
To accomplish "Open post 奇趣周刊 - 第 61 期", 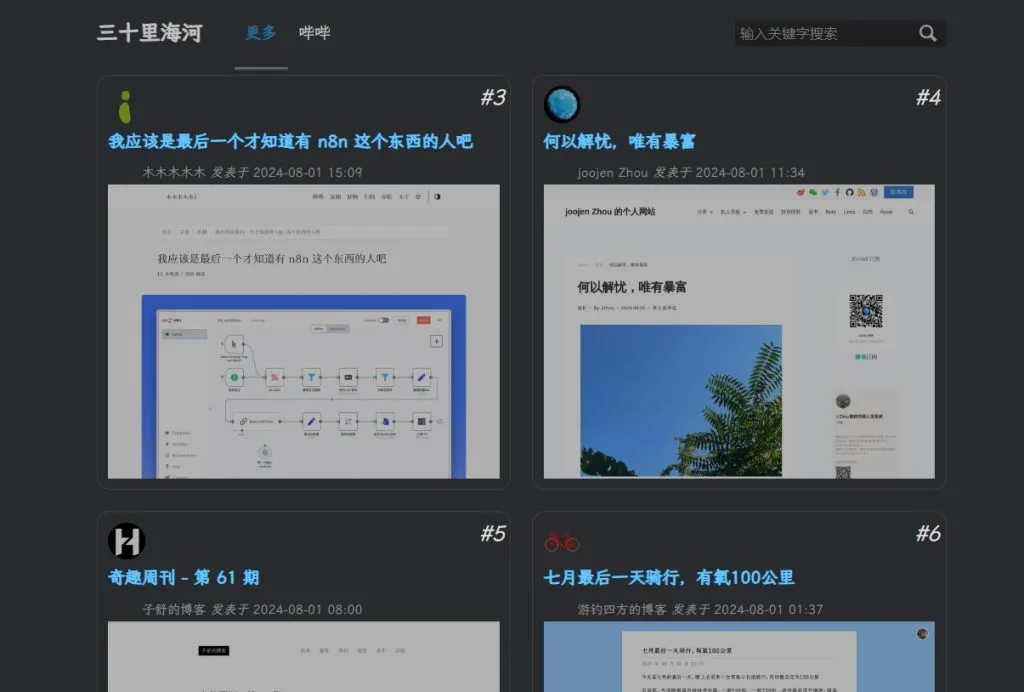I will coord(184,578).
